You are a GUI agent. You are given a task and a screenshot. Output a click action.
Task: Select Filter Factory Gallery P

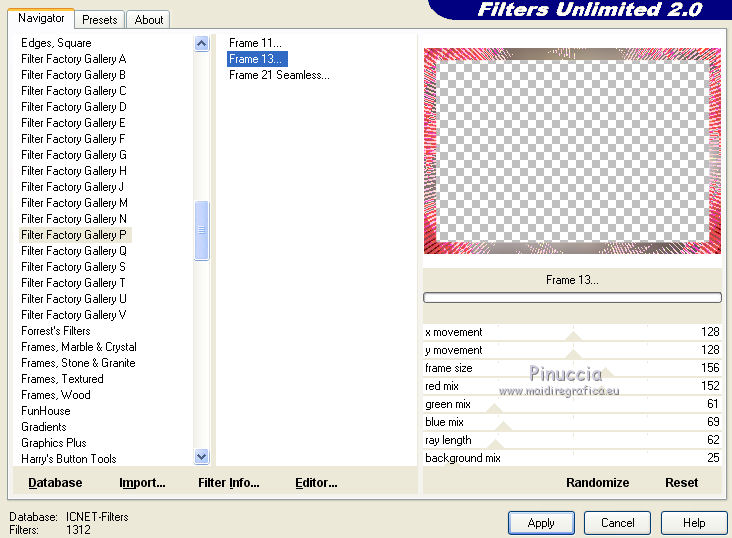coord(75,234)
